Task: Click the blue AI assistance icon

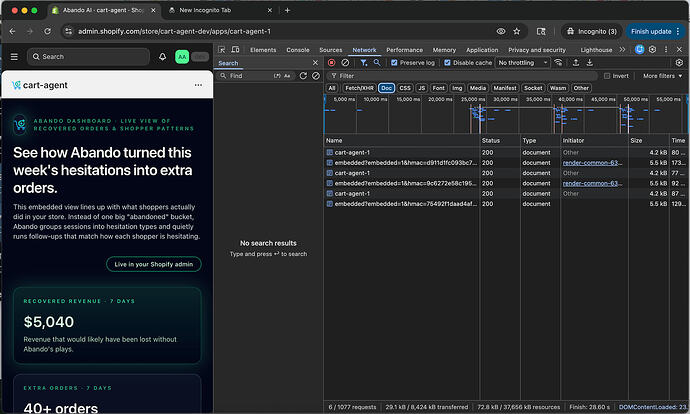Action: tap(639, 50)
